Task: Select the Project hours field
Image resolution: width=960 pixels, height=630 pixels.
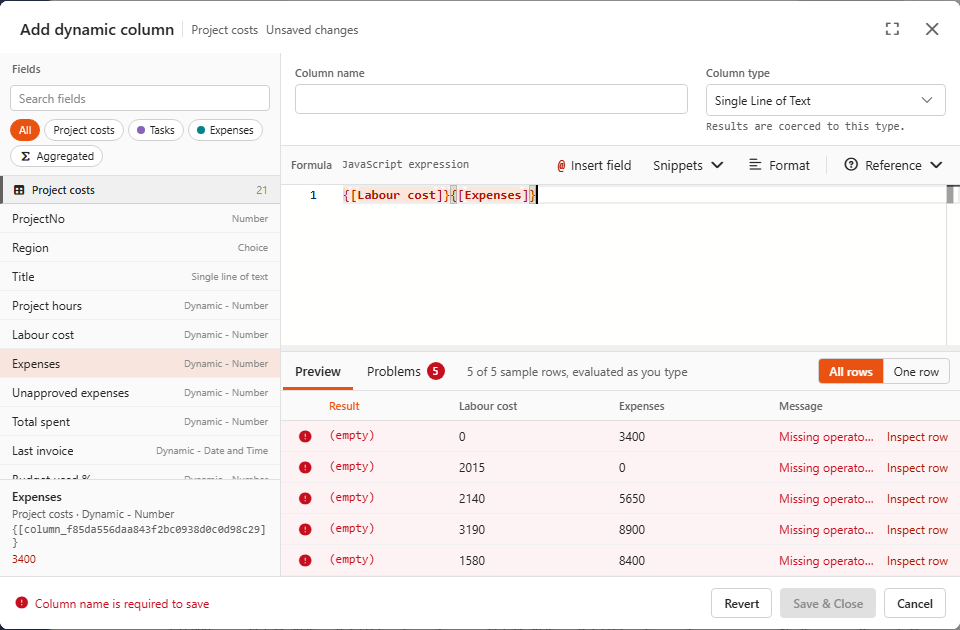Action: (140, 306)
